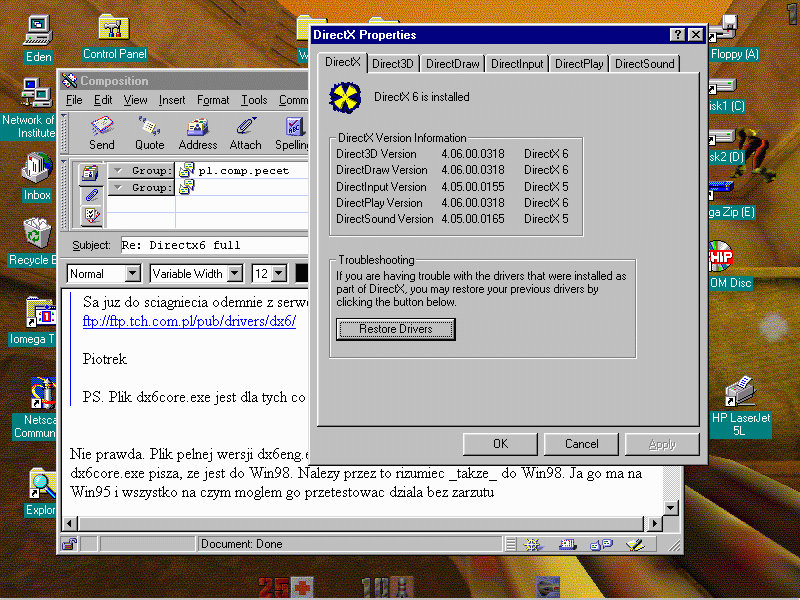Image resolution: width=800 pixels, height=600 pixels.
Task: Click the horizontal scrollbar left arrow
Action: click(71, 523)
